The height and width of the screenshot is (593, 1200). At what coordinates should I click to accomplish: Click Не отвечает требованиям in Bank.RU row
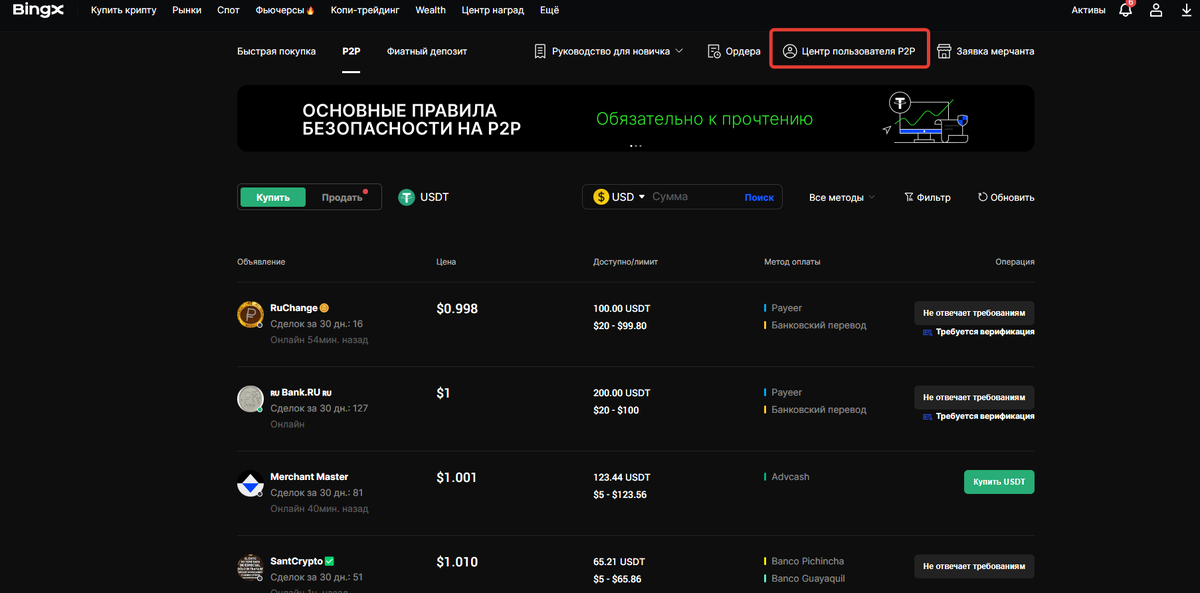point(974,397)
